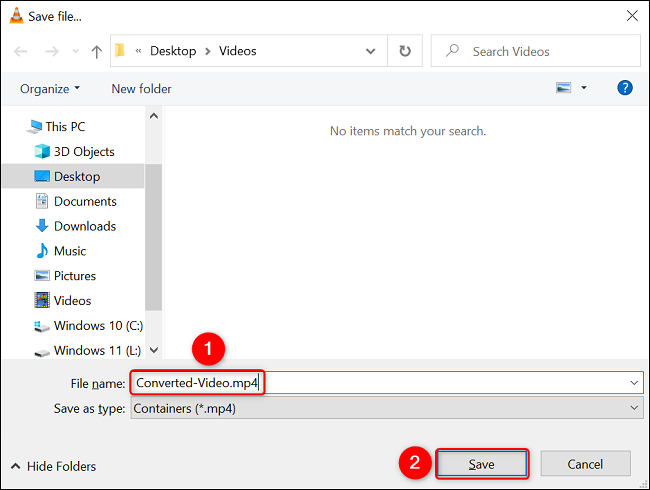Click the Save button
Image resolution: width=650 pixels, height=490 pixels.
click(482, 464)
